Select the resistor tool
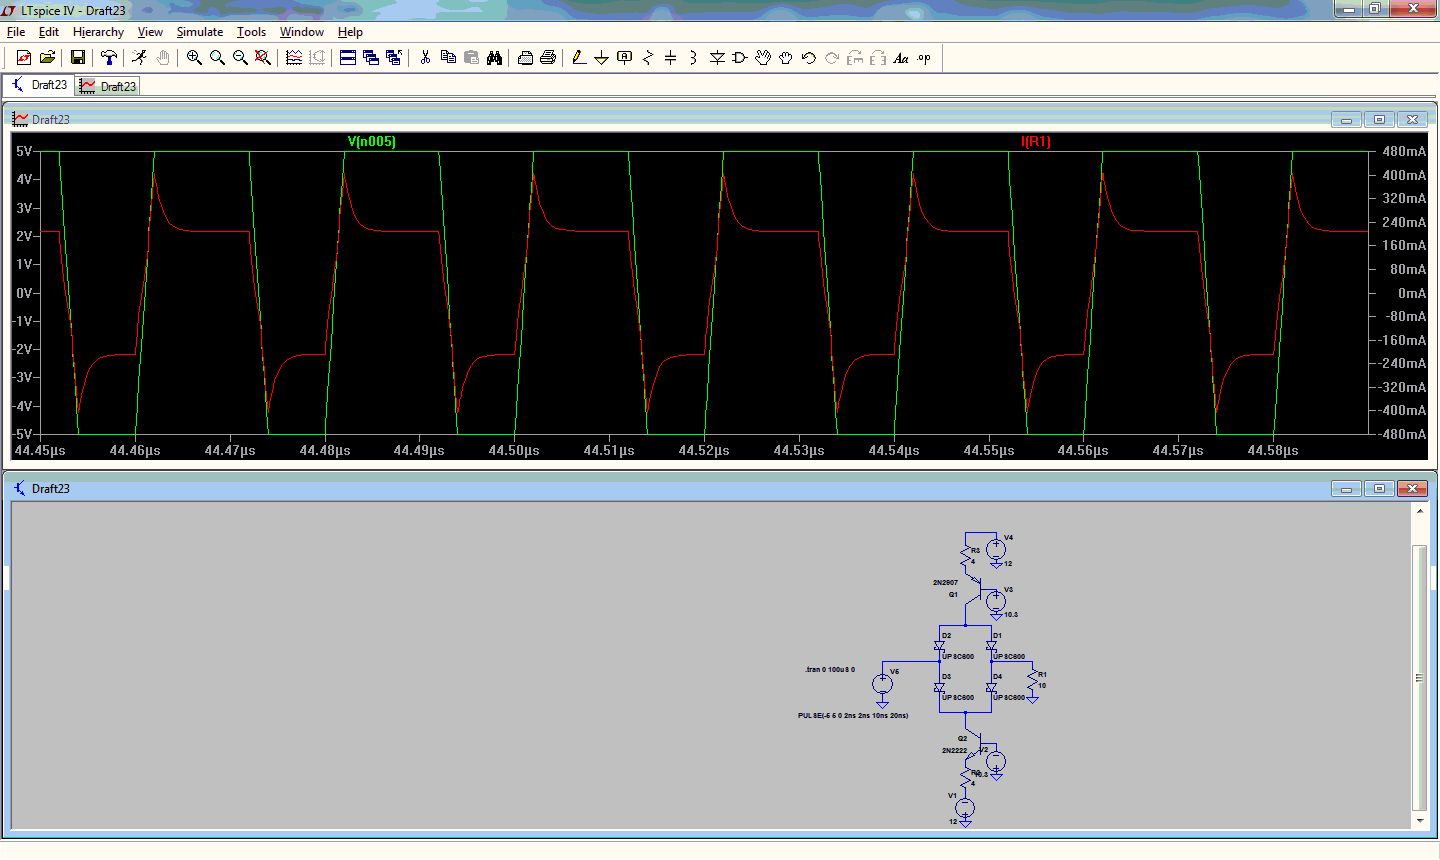 [647, 58]
